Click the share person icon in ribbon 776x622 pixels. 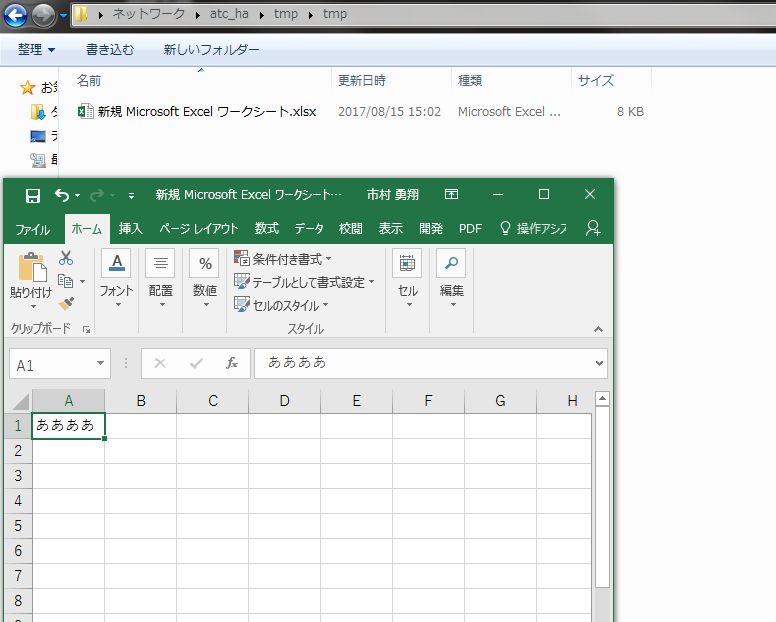point(593,228)
